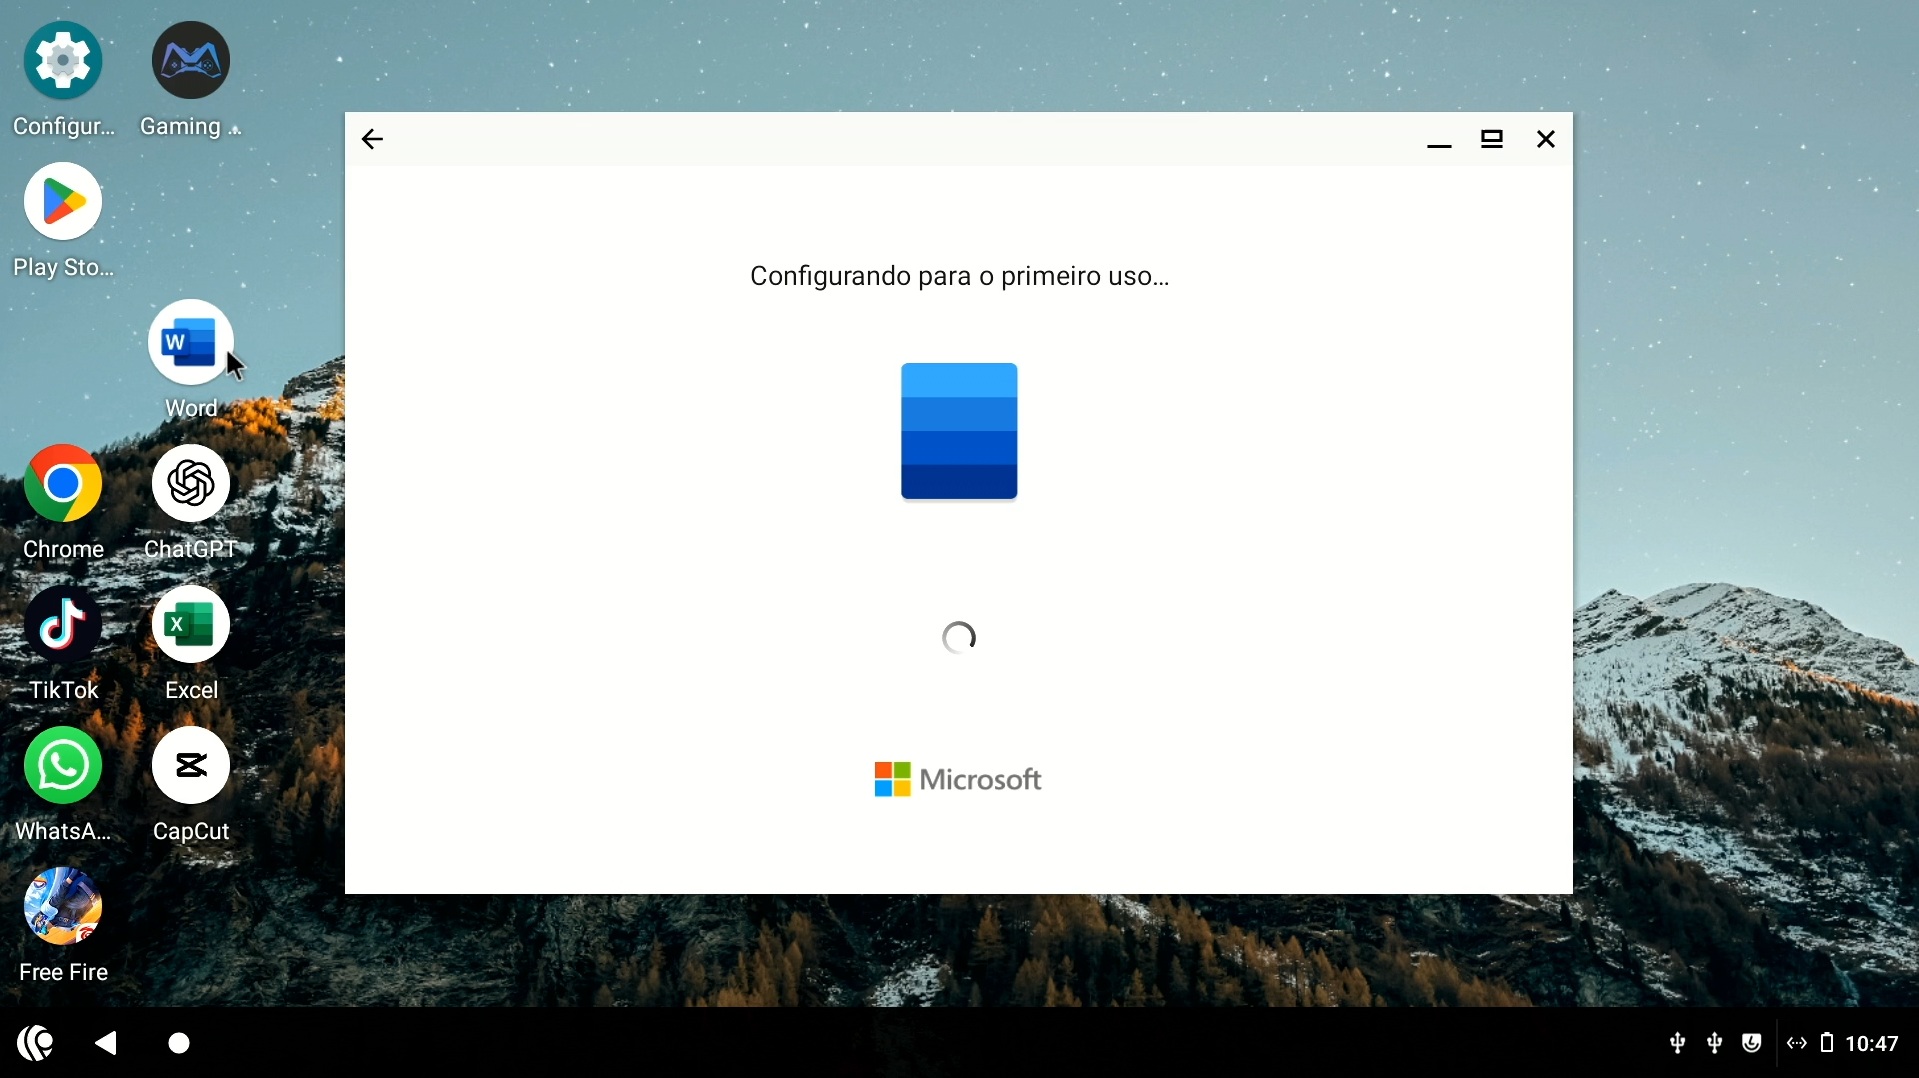The image size is (1919, 1078).
Task: Launch CapCut video editor
Action: point(190,766)
